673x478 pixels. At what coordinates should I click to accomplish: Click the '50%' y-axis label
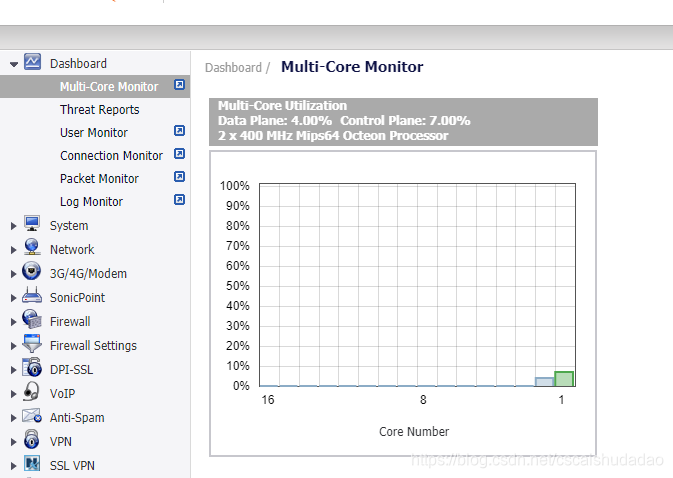[x=238, y=286]
